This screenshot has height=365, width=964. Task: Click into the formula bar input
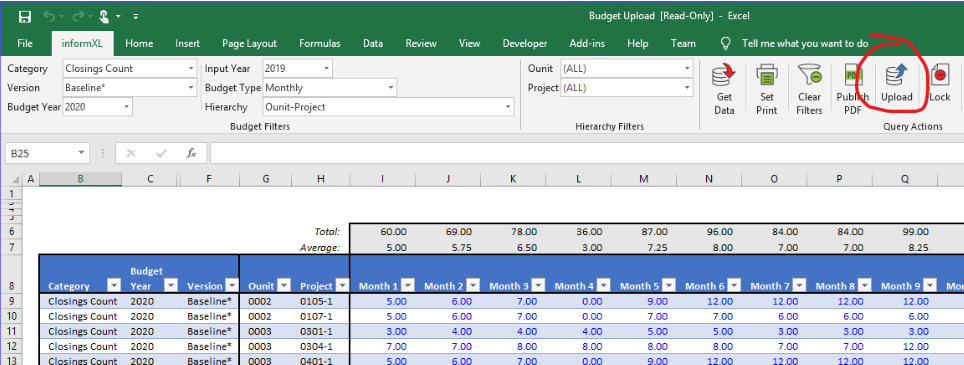click(587, 153)
